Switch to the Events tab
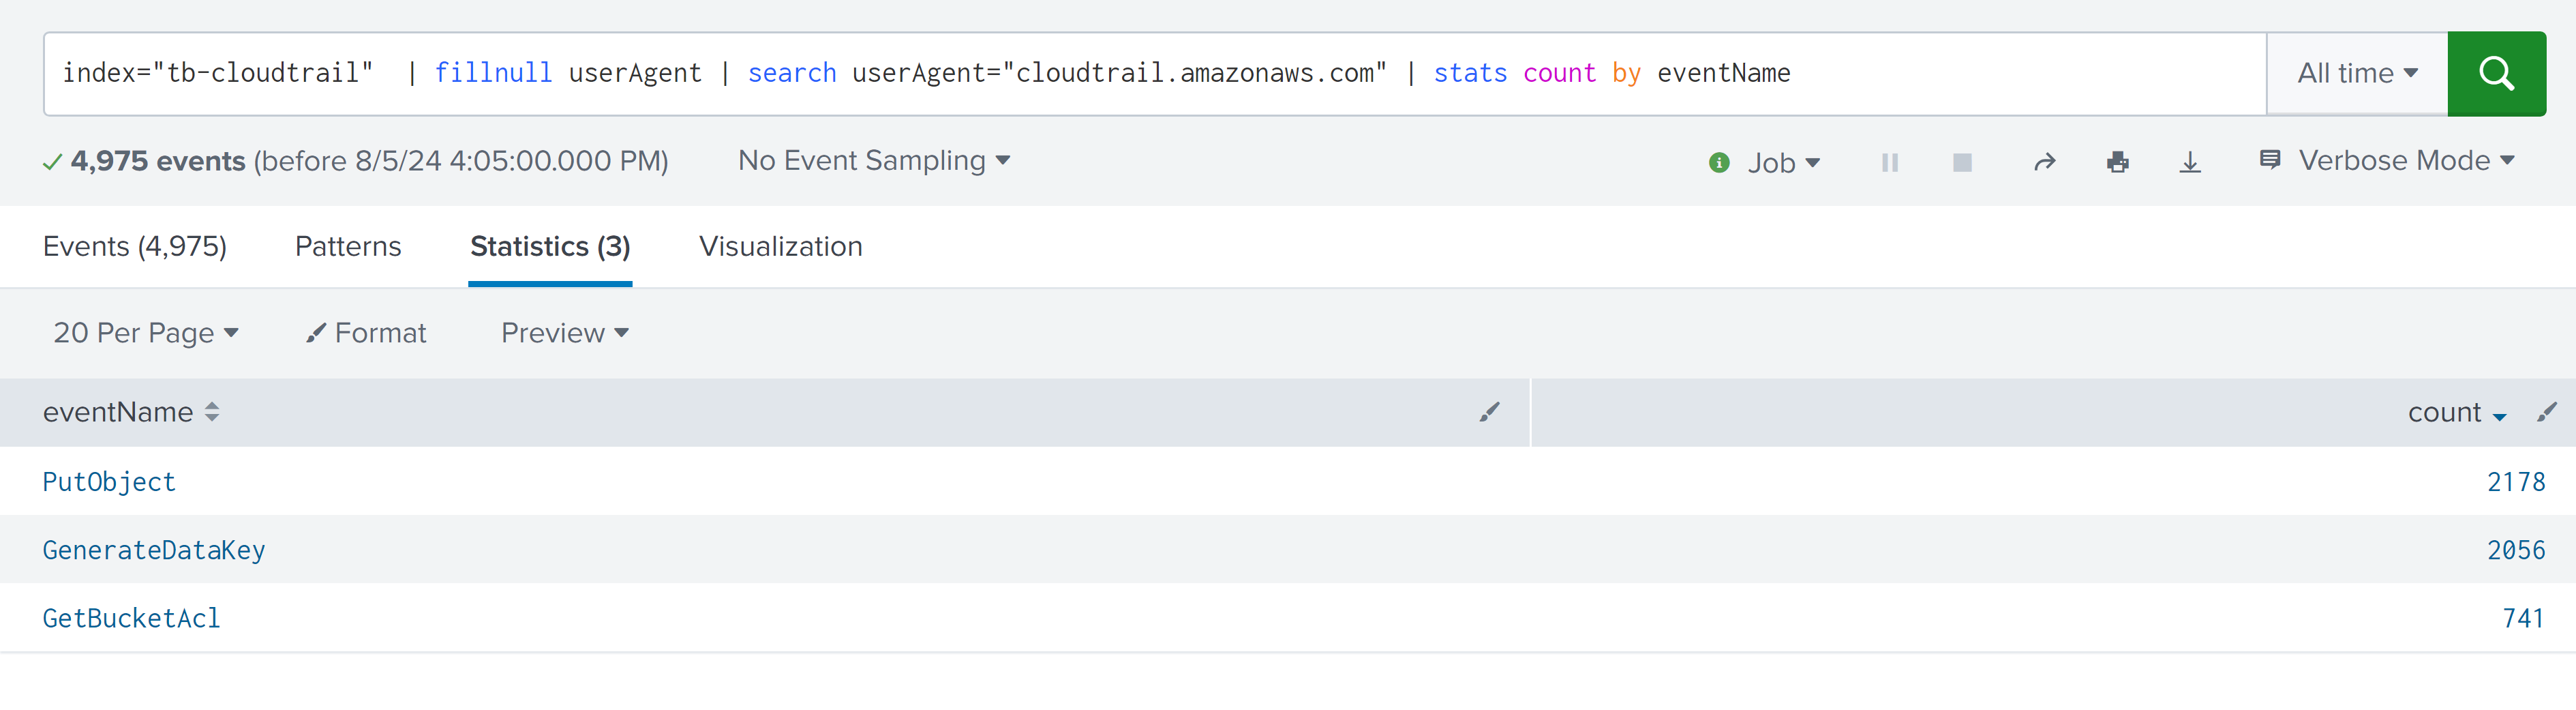The image size is (2576, 710). (x=135, y=246)
